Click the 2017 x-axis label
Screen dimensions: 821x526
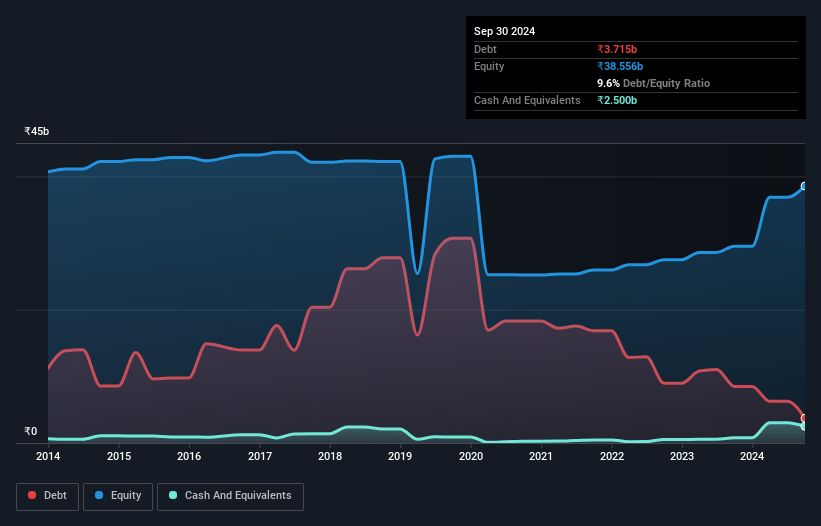pyautogui.click(x=260, y=456)
